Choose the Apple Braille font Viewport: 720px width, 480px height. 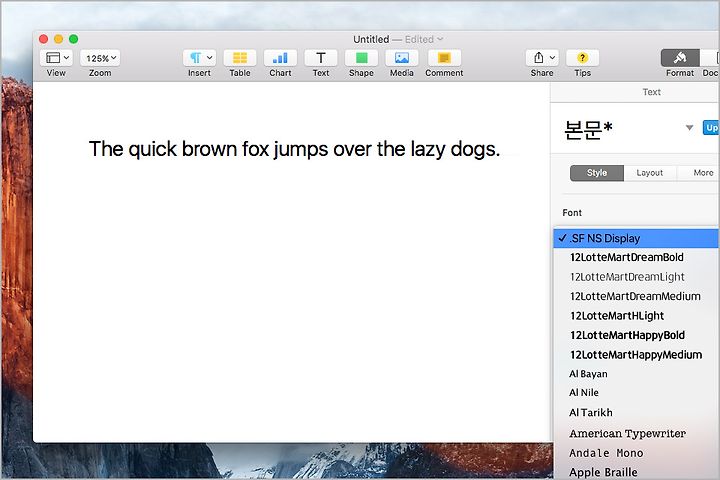[x=636, y=472]
